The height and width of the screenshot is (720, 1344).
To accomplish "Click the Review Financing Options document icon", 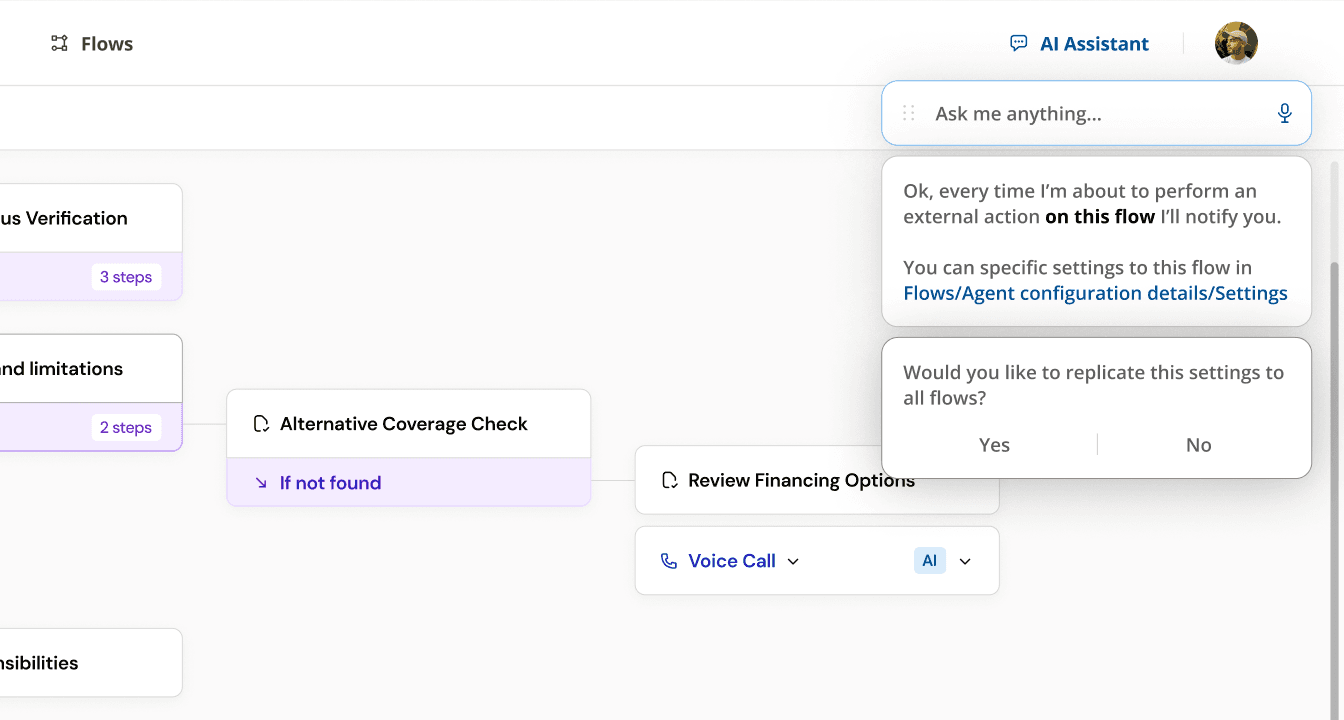I will 670,481.
